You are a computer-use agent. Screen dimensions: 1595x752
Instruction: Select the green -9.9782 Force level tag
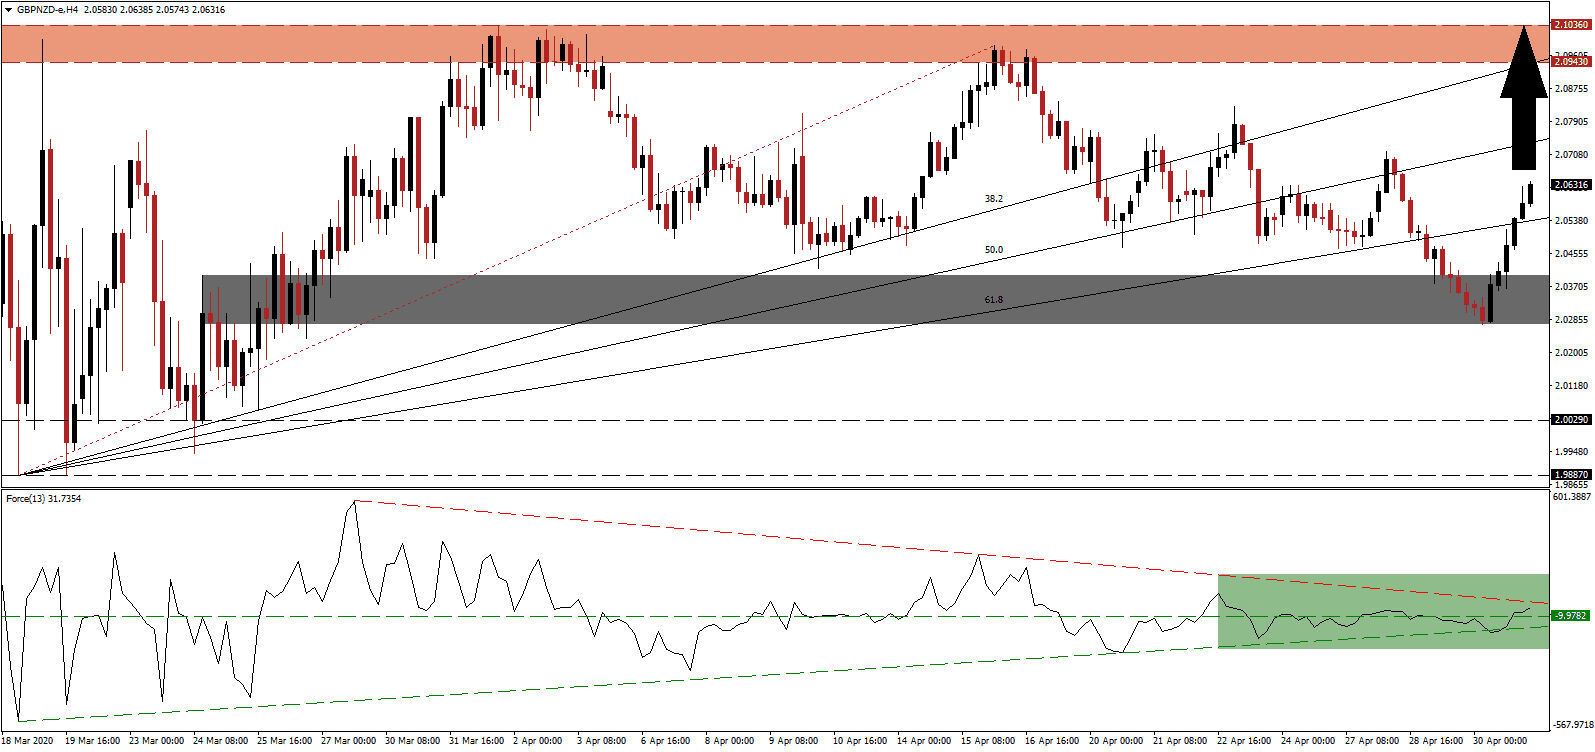(x=1570, y=616)
